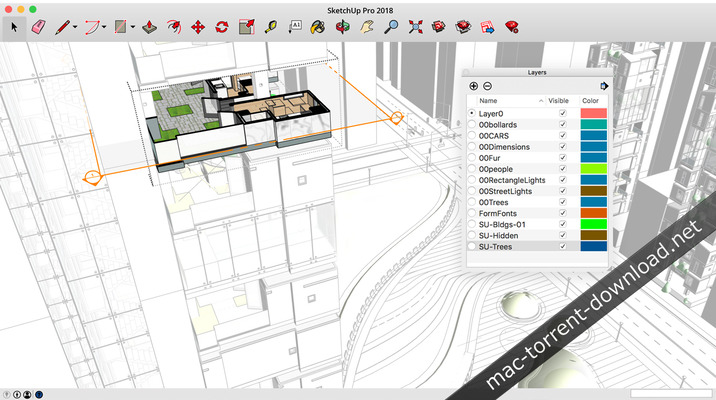The height and width of the screenshot is (400, 716).
Task: Uncheck visibility for 00CARS layer
Action: click(x=562, y=136)
